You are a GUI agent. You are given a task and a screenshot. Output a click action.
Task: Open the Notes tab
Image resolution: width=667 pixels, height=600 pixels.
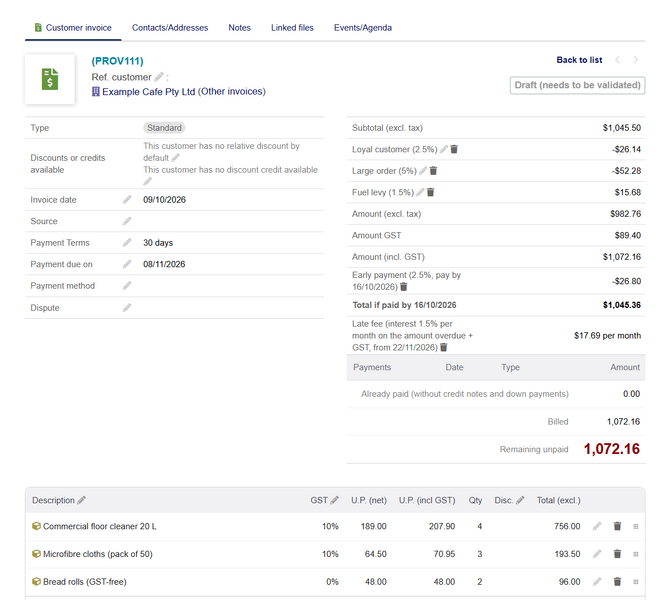(x=239, y=28)
